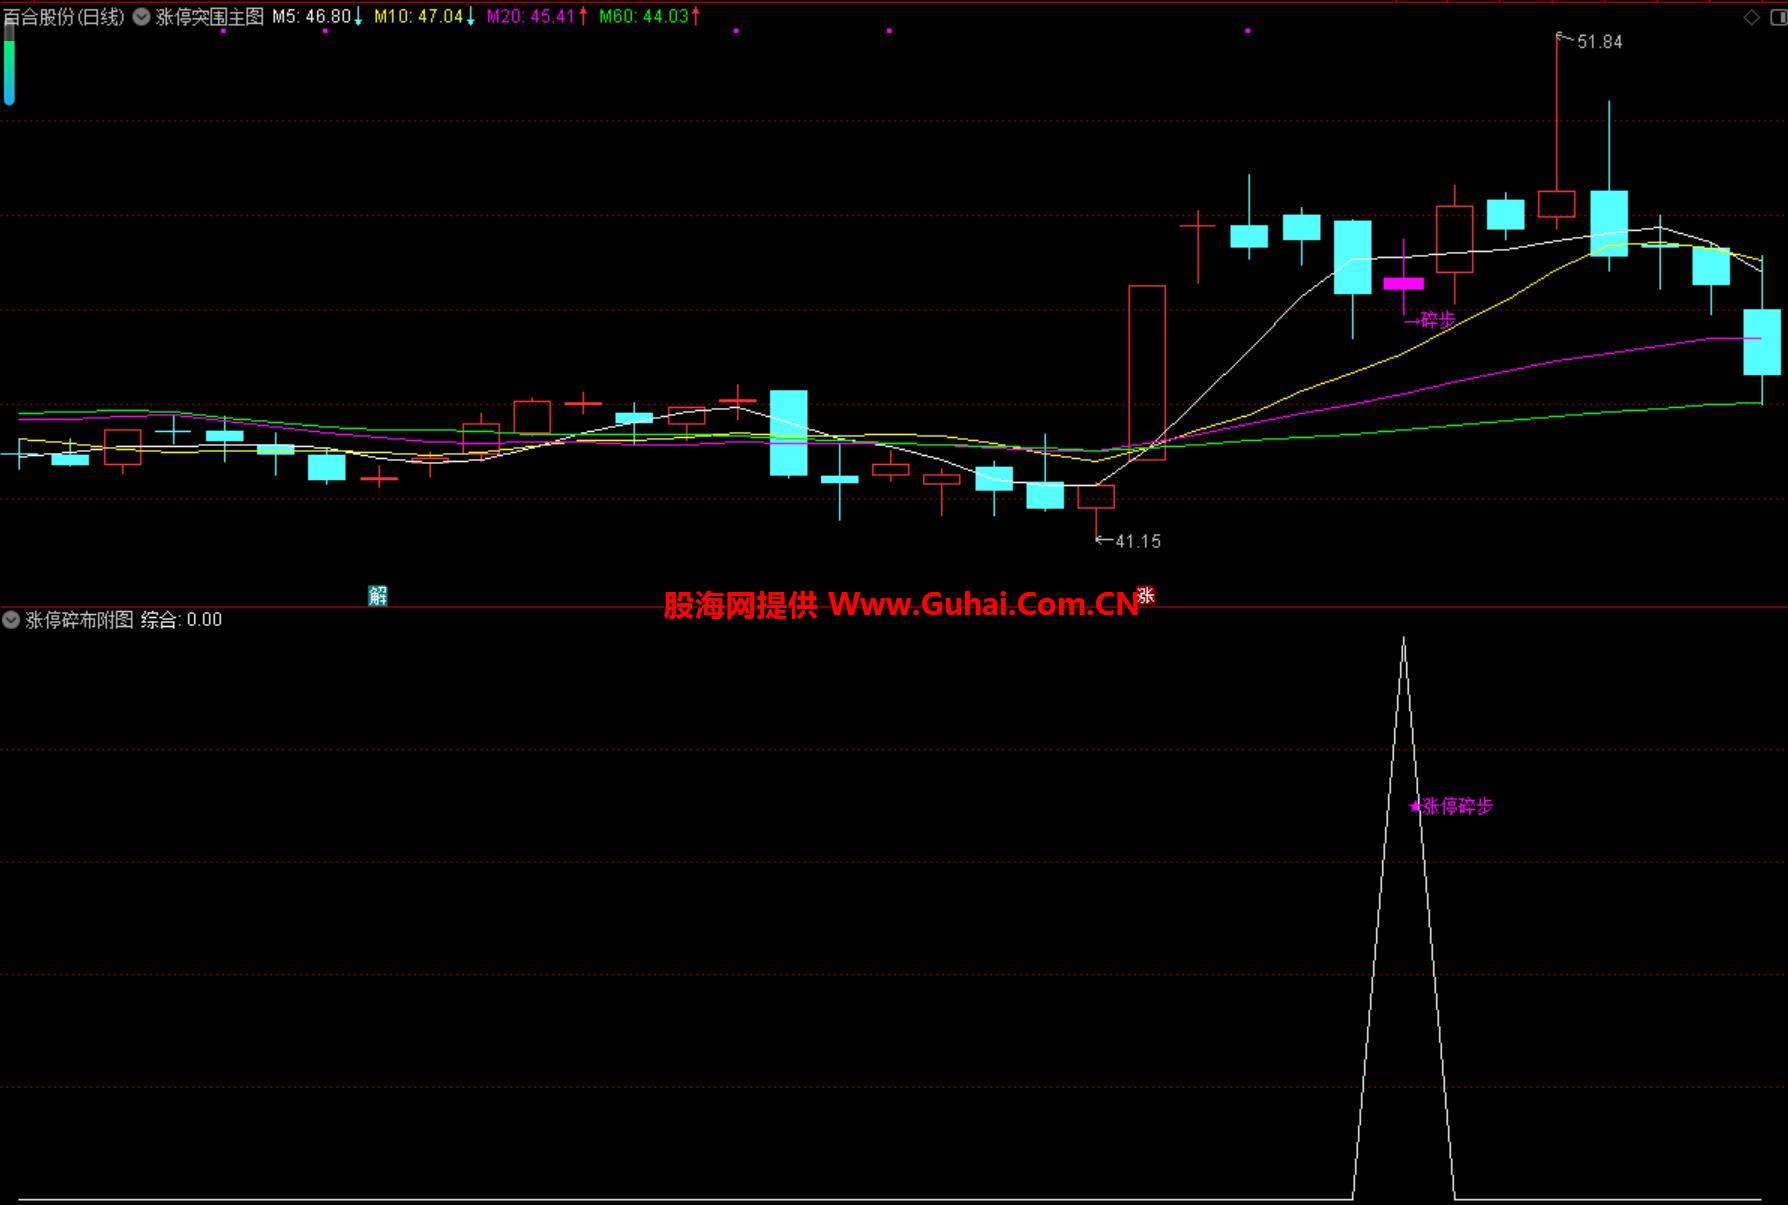Click the red 张 marker icon
This screenshot has width=1788, height=1205.
coord(1146,595)
